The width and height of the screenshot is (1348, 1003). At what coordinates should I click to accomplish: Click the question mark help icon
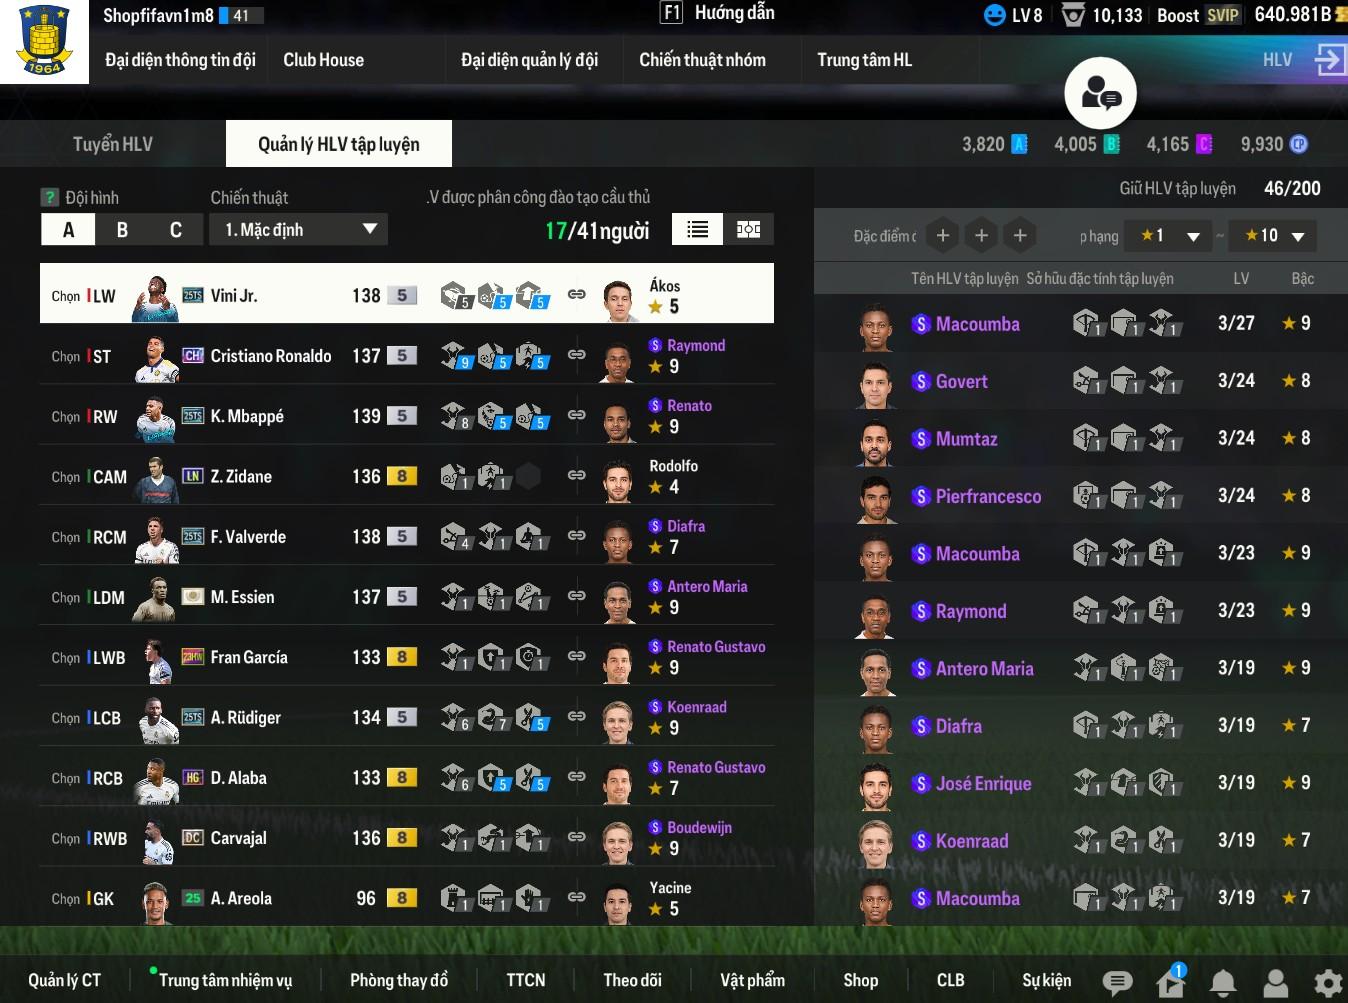[49, 197]
